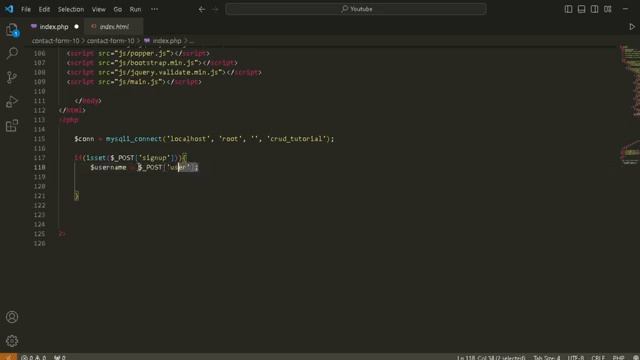Open the Run and Debug view
This screenshot has width=640, height=360.
12,101
